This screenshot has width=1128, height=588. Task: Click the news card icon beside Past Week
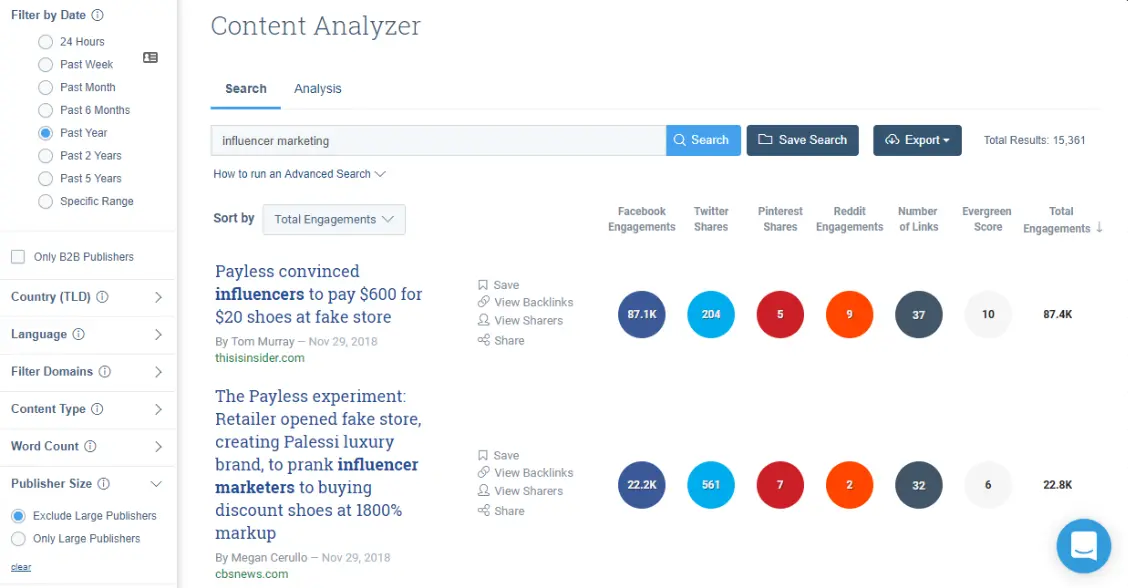click(x=150, y=58)
